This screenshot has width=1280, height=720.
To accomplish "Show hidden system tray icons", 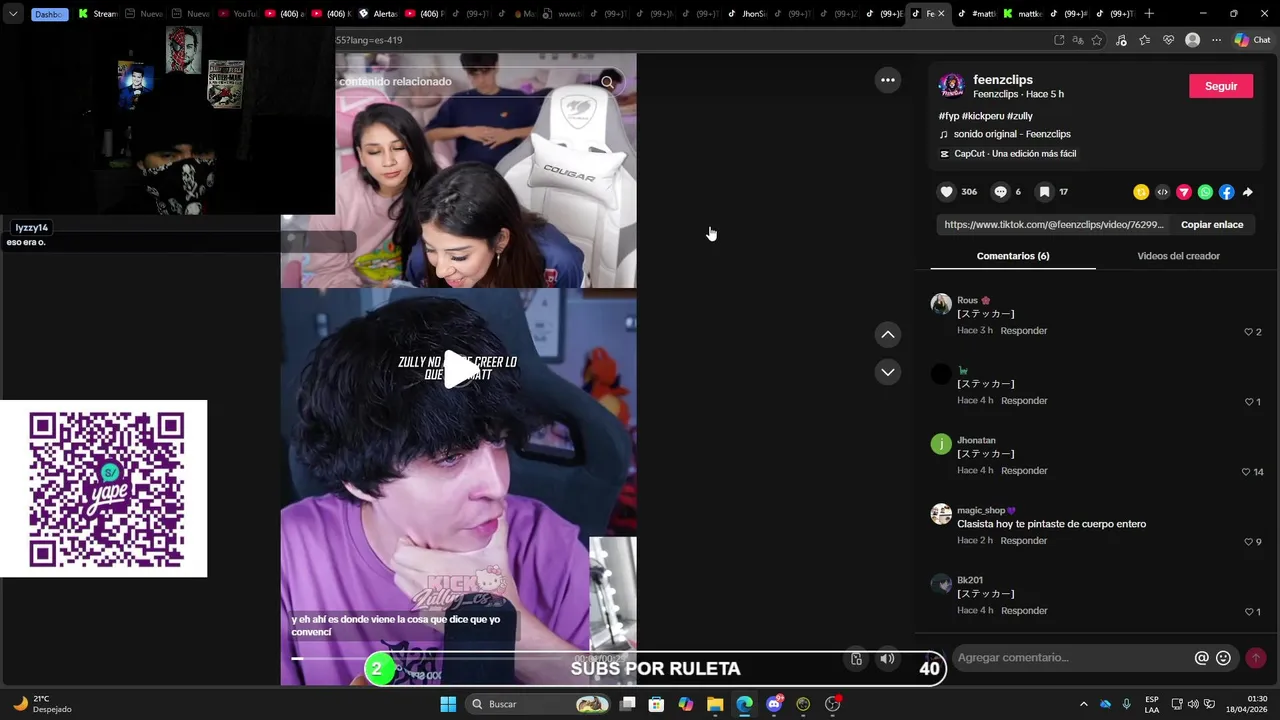I will pos(1084,704).
